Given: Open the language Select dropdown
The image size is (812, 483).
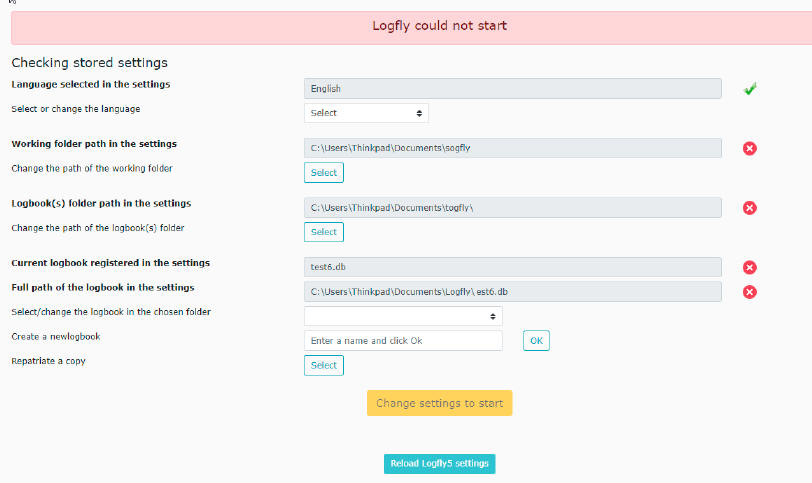Looking at the screenshot, I should tap(366, 113).
